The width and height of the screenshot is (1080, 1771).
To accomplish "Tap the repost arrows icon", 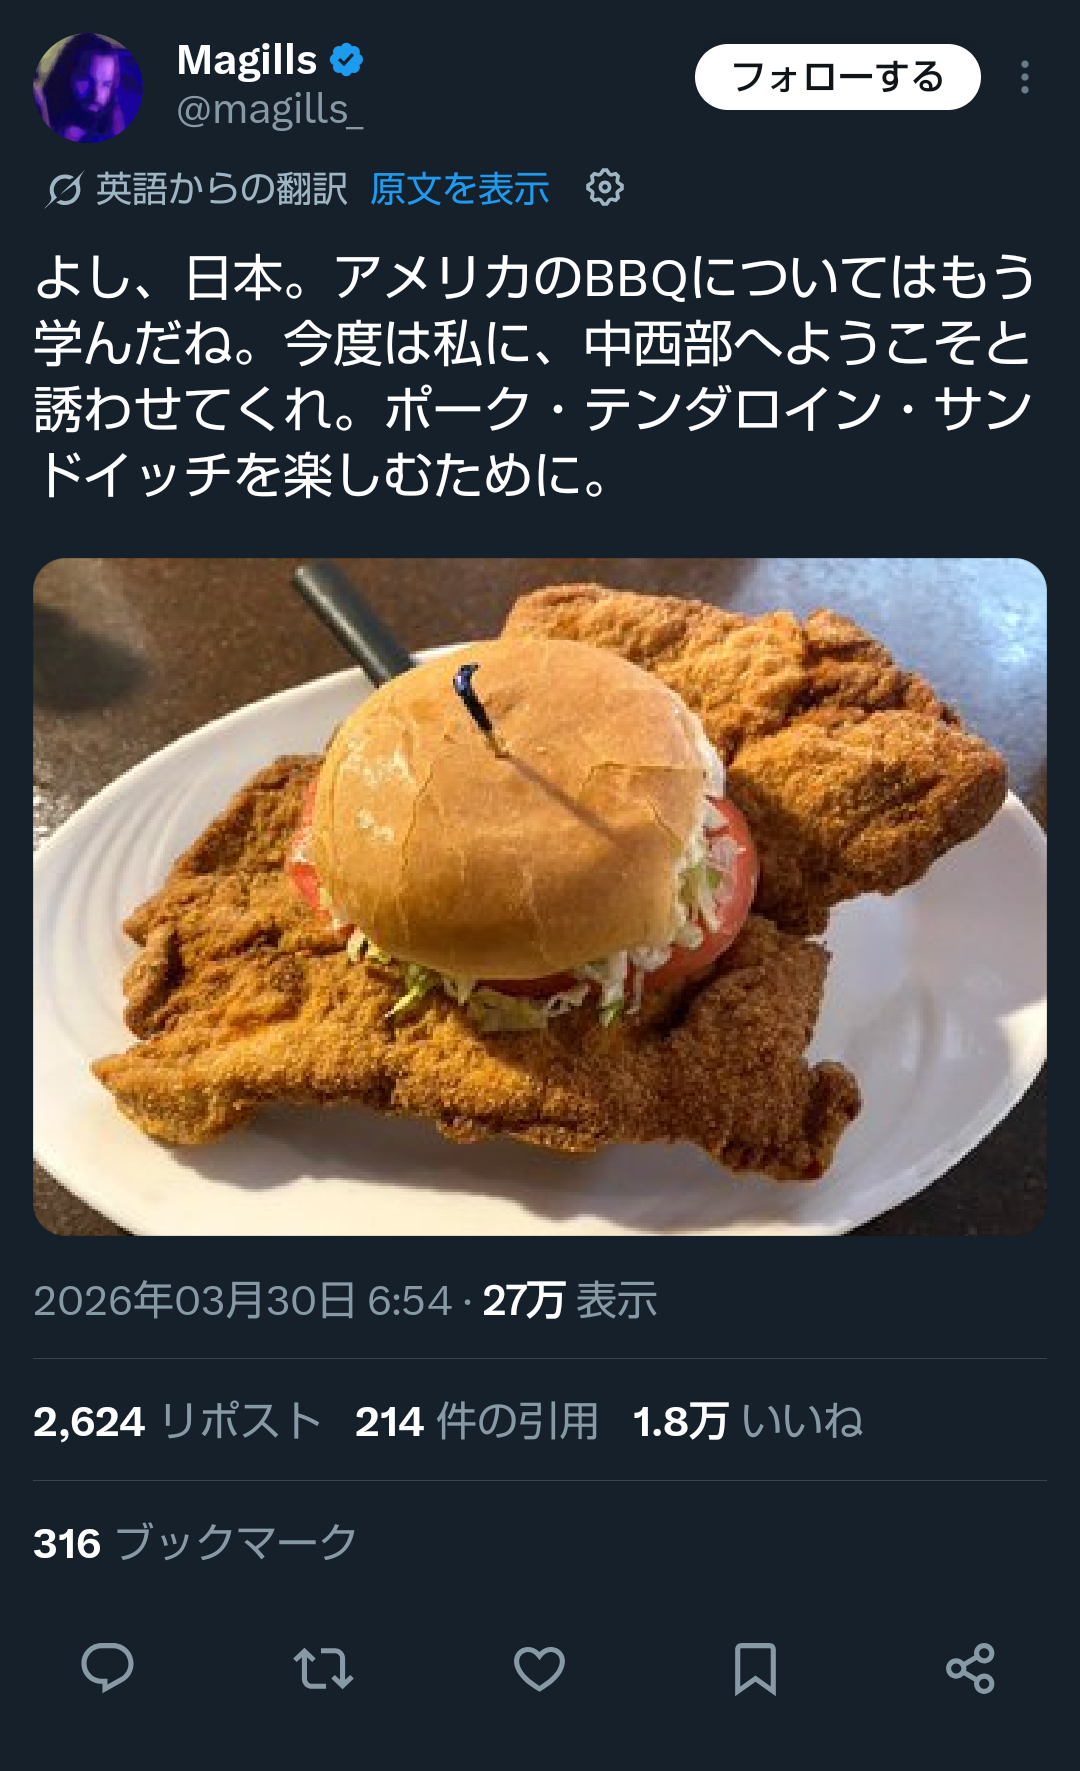I will point(323,1668).
